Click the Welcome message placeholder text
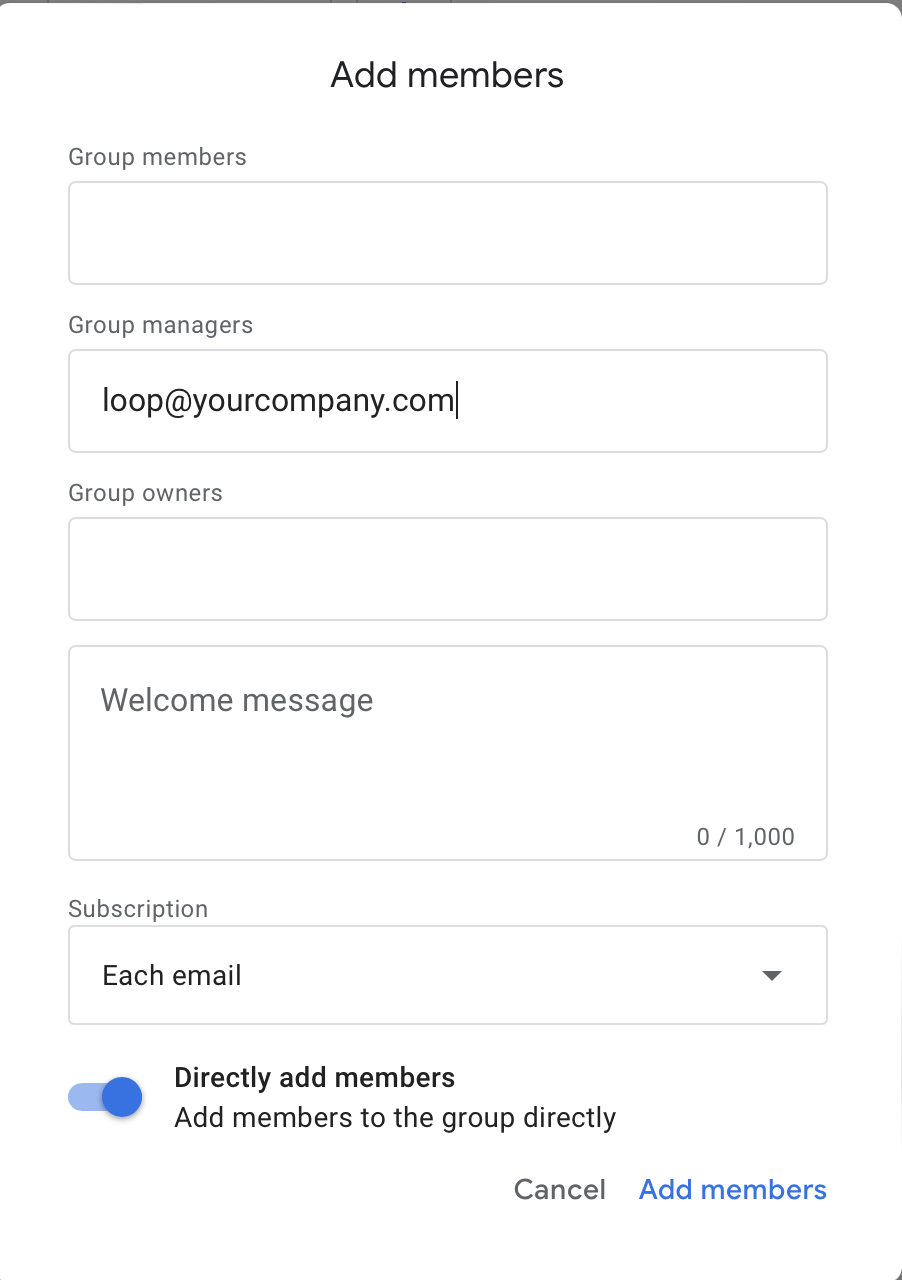This screenshot has height=1280, width=902. (237, 700)
